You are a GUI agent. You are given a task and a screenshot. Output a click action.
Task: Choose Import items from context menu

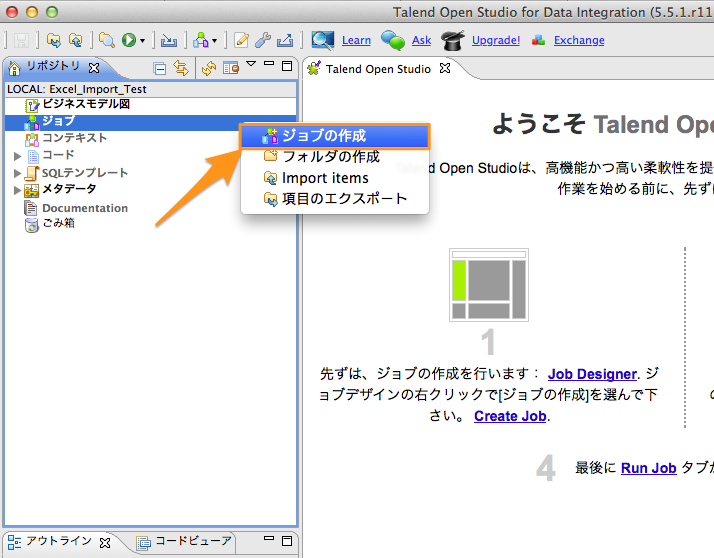pyautogui.click(x=335, y=178)
